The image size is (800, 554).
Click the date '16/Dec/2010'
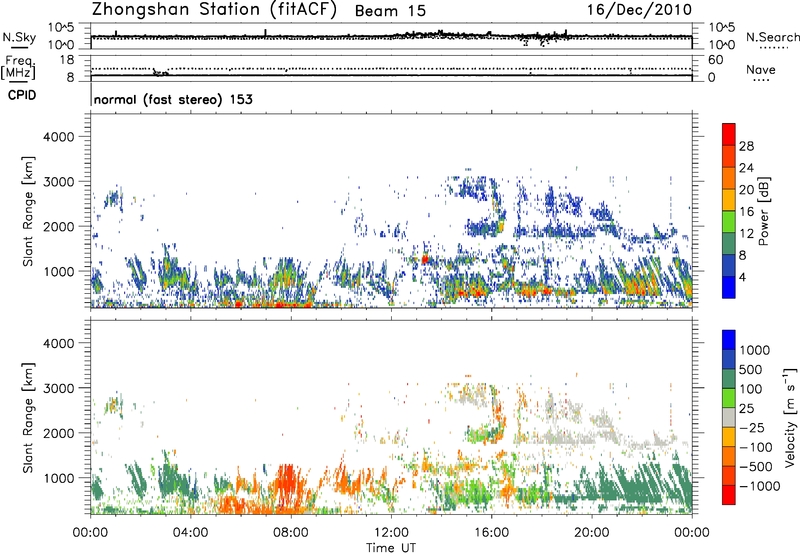[x=639, y=9]
